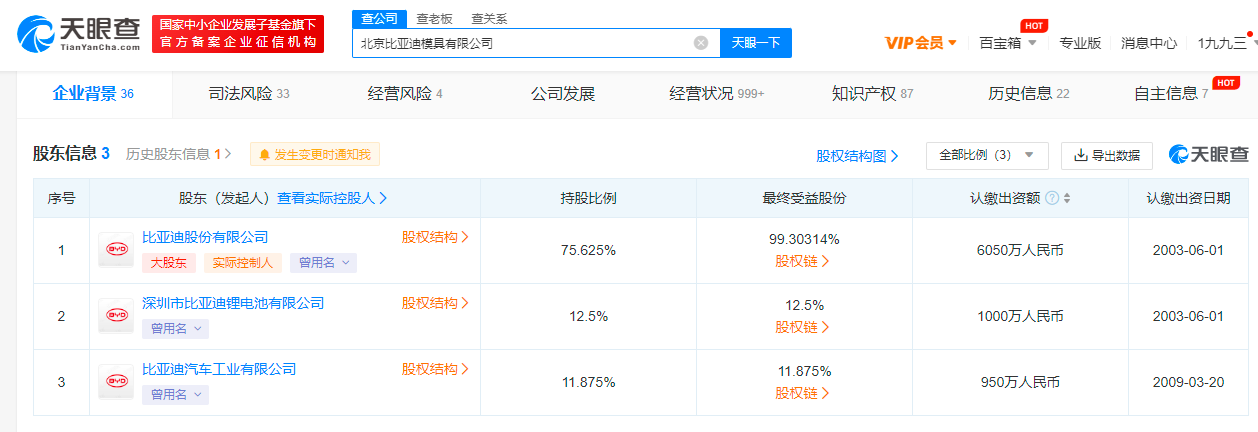Screen dimensions: 1258x432
Task: Switch to the 知识产权 tab
Action: pyautogui.click(x=873, y=94)
